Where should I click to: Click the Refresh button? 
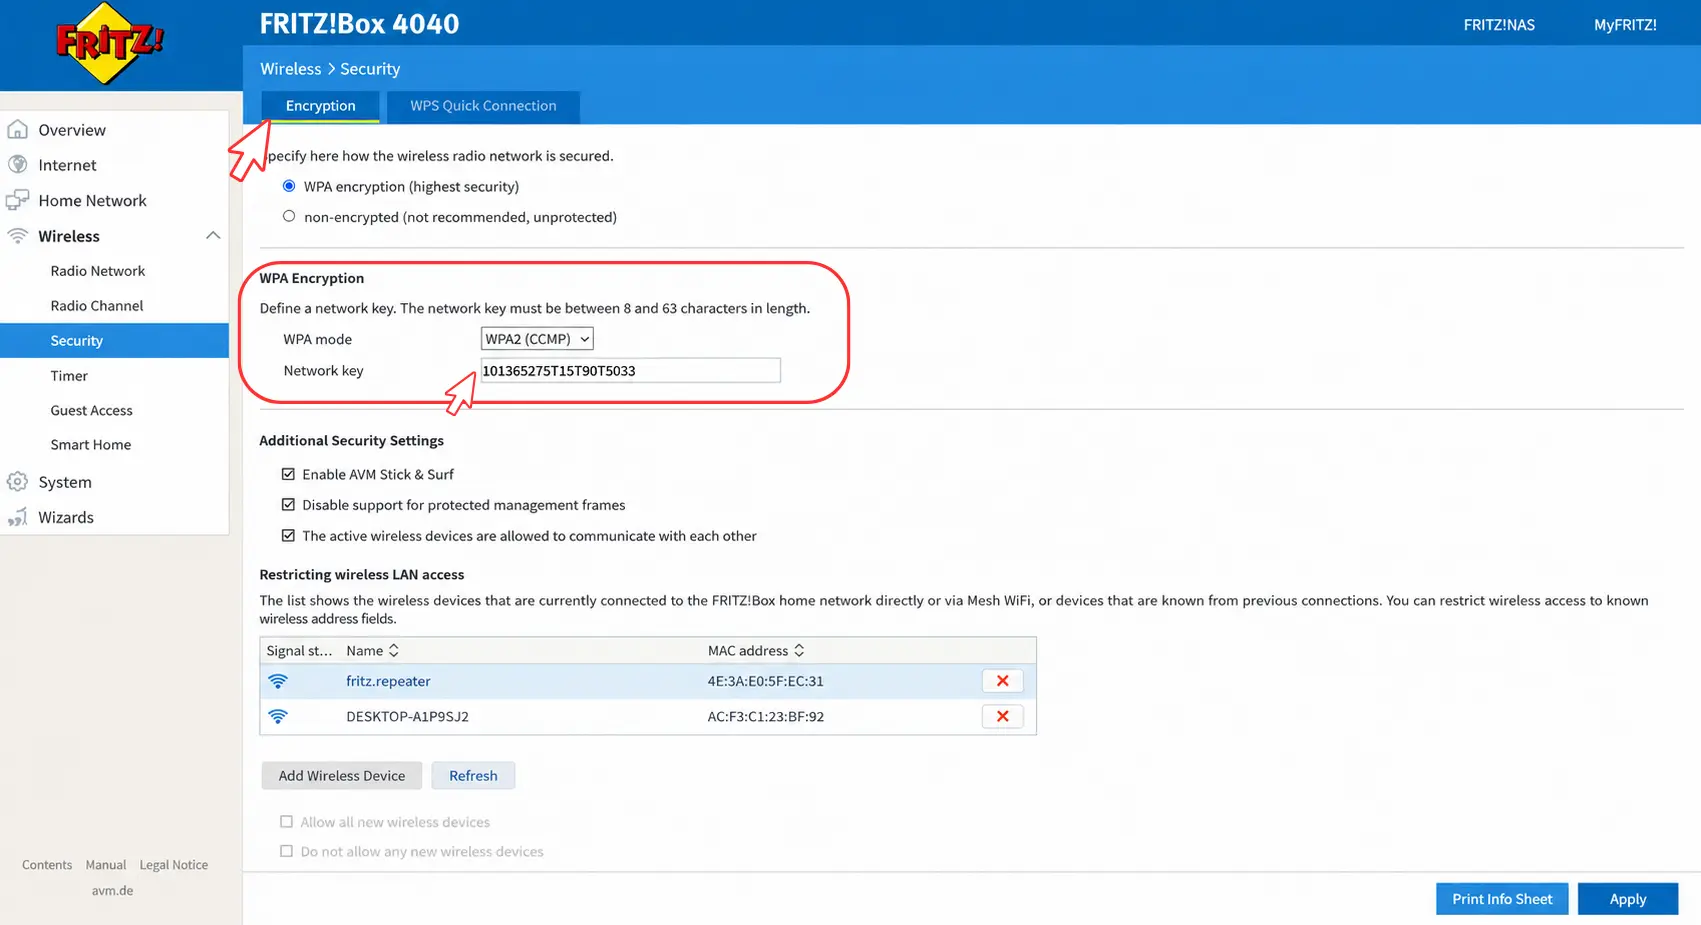coord(473,776)
